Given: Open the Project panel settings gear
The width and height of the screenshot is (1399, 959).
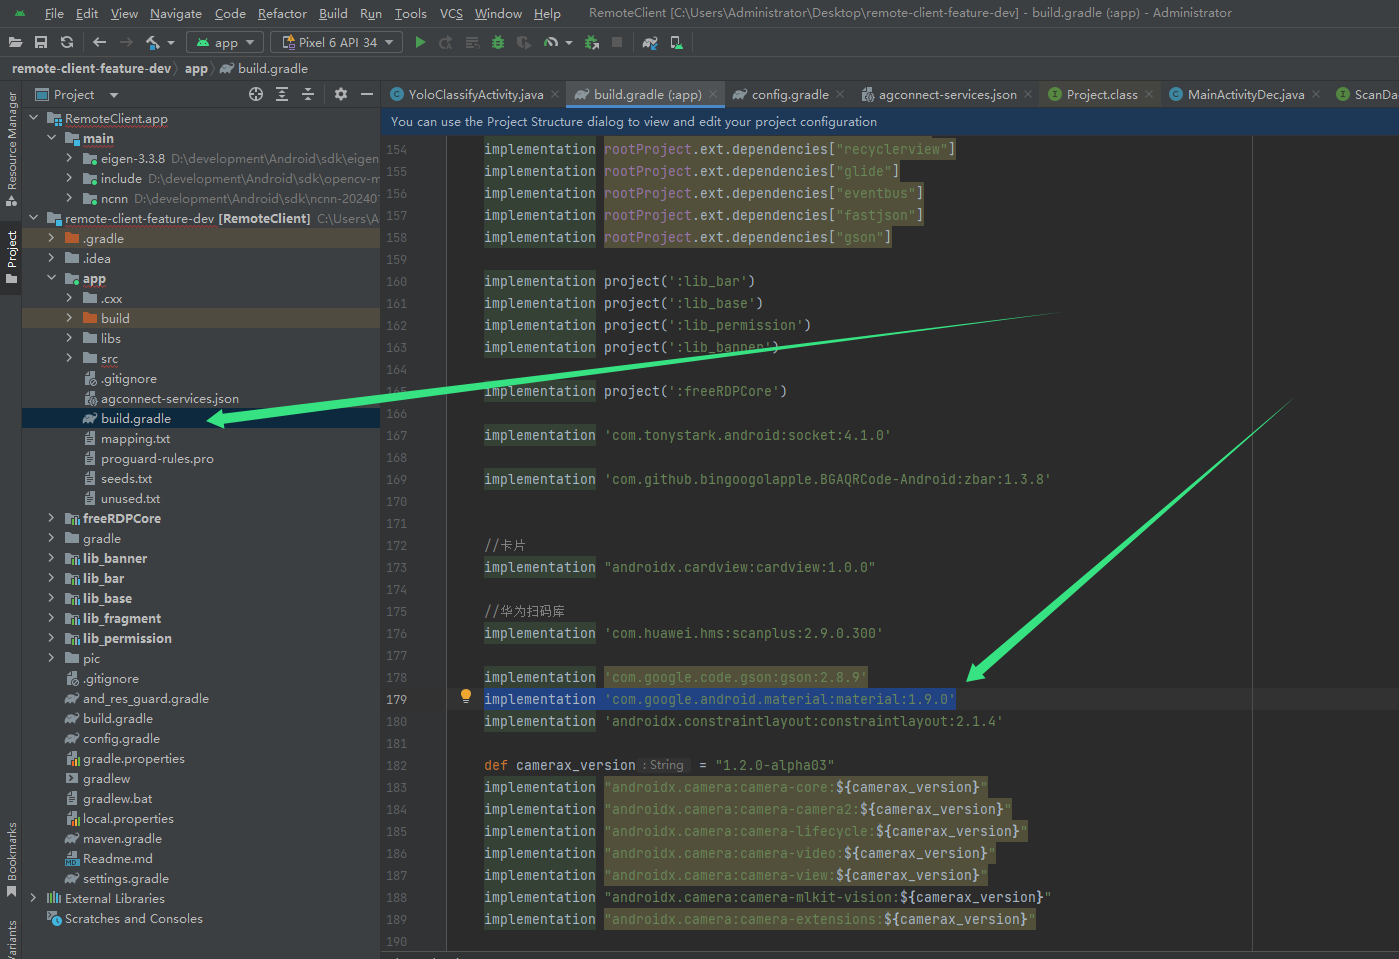Looking at the screenshot, I should [x=341, y=94].
